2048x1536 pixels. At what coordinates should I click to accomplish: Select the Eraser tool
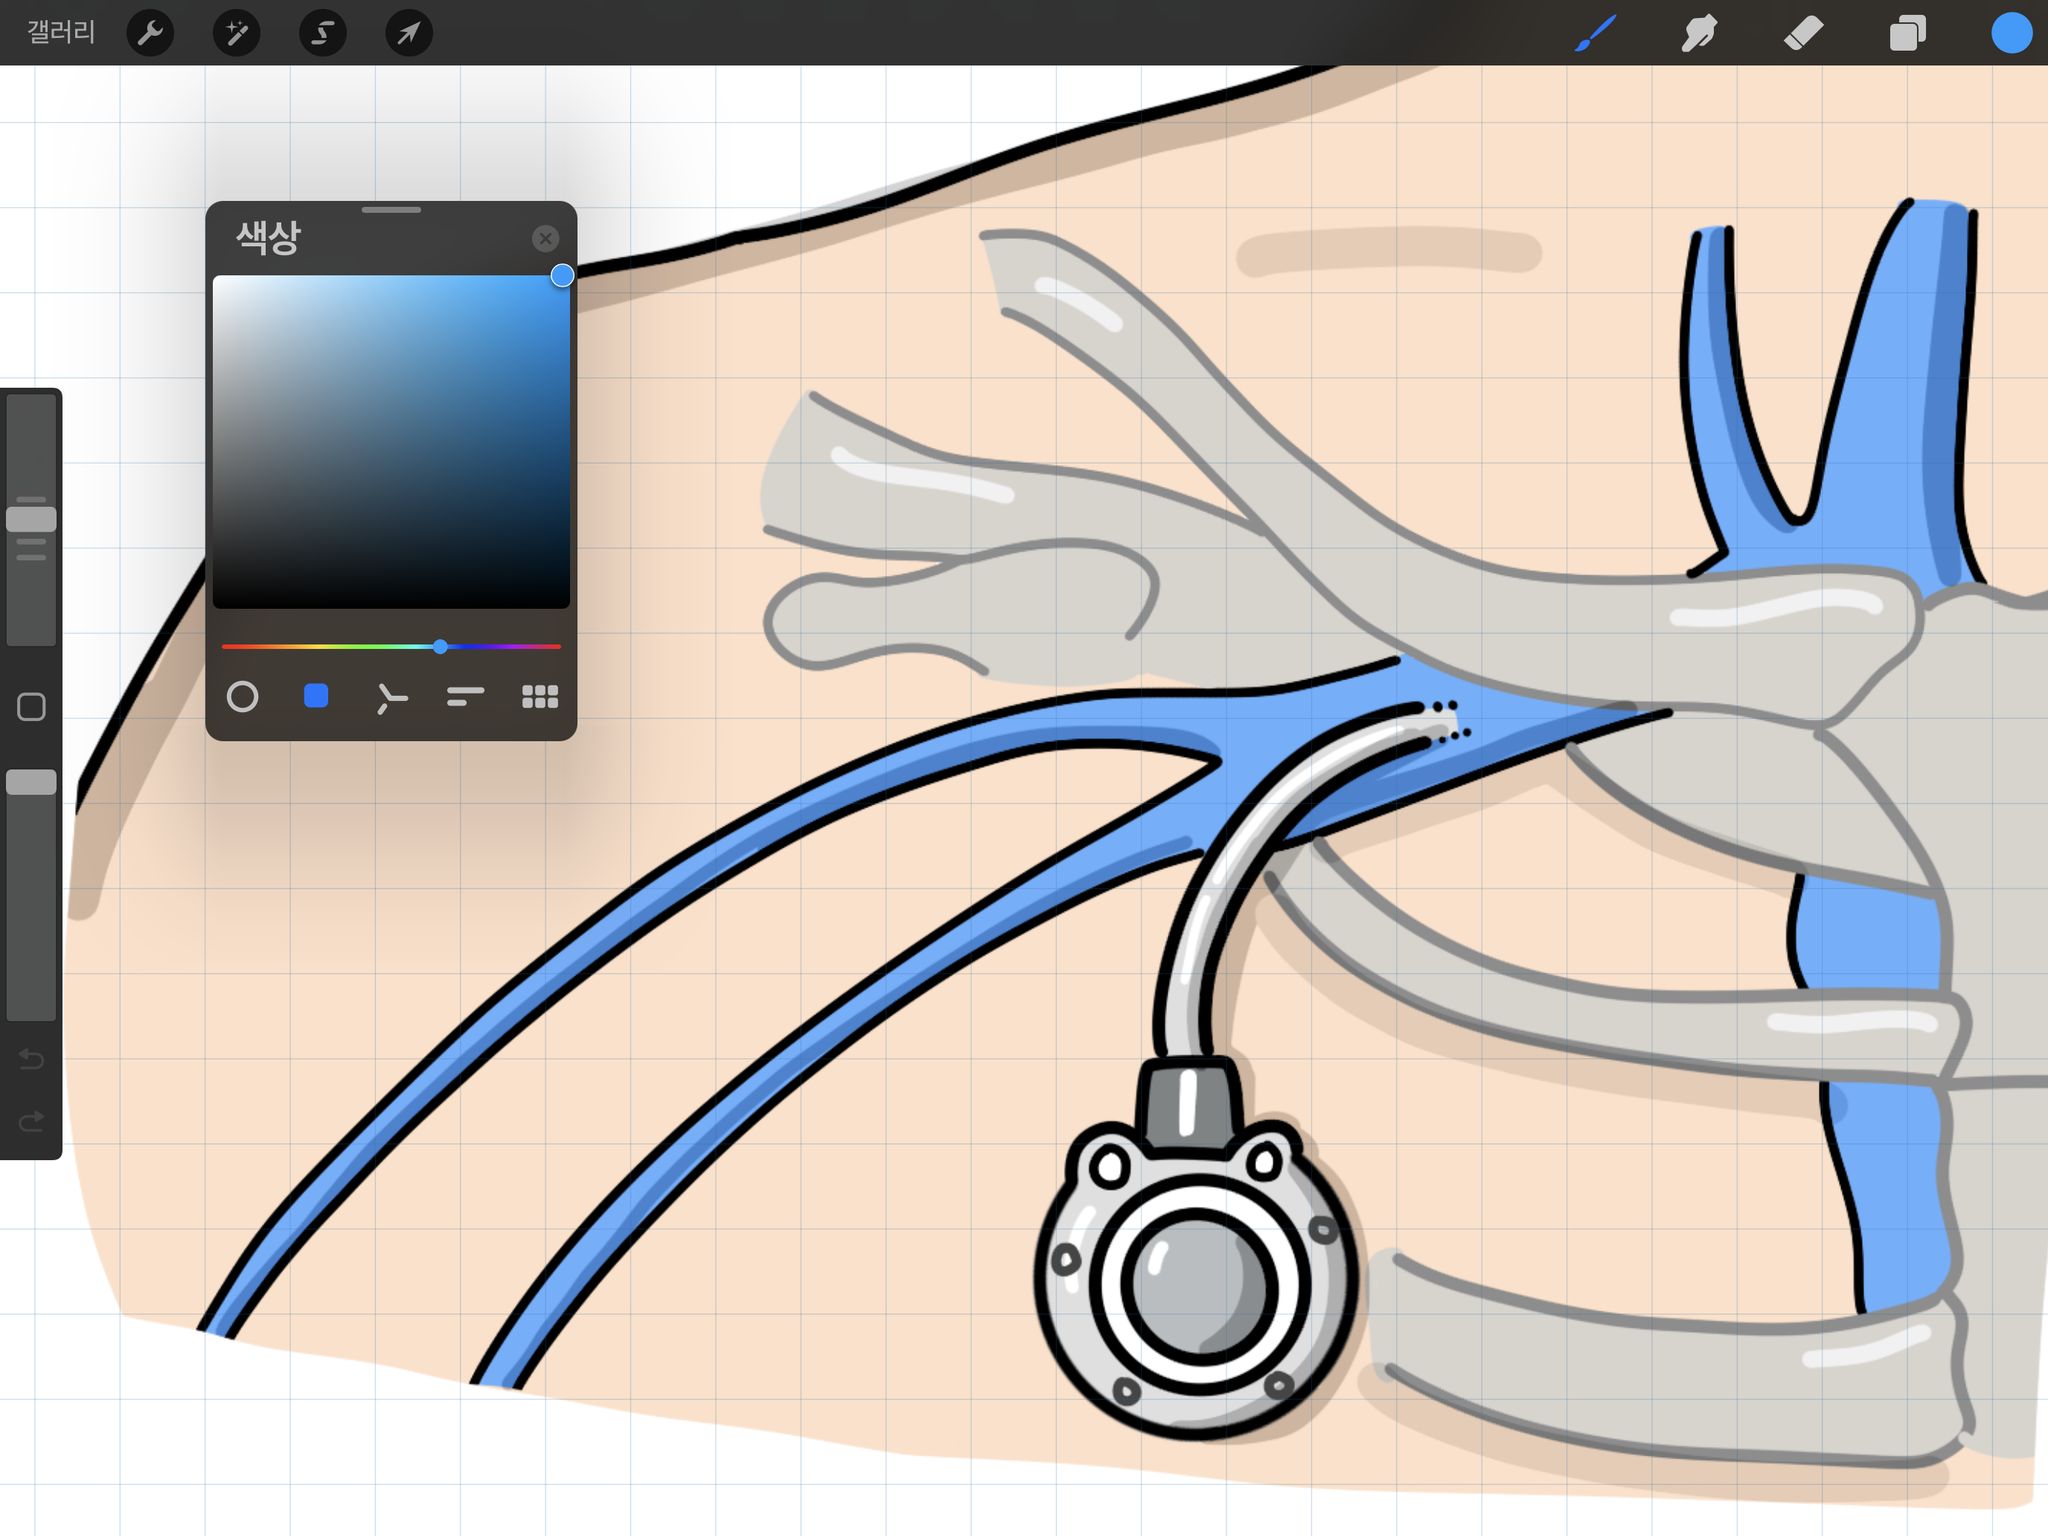1804,33
